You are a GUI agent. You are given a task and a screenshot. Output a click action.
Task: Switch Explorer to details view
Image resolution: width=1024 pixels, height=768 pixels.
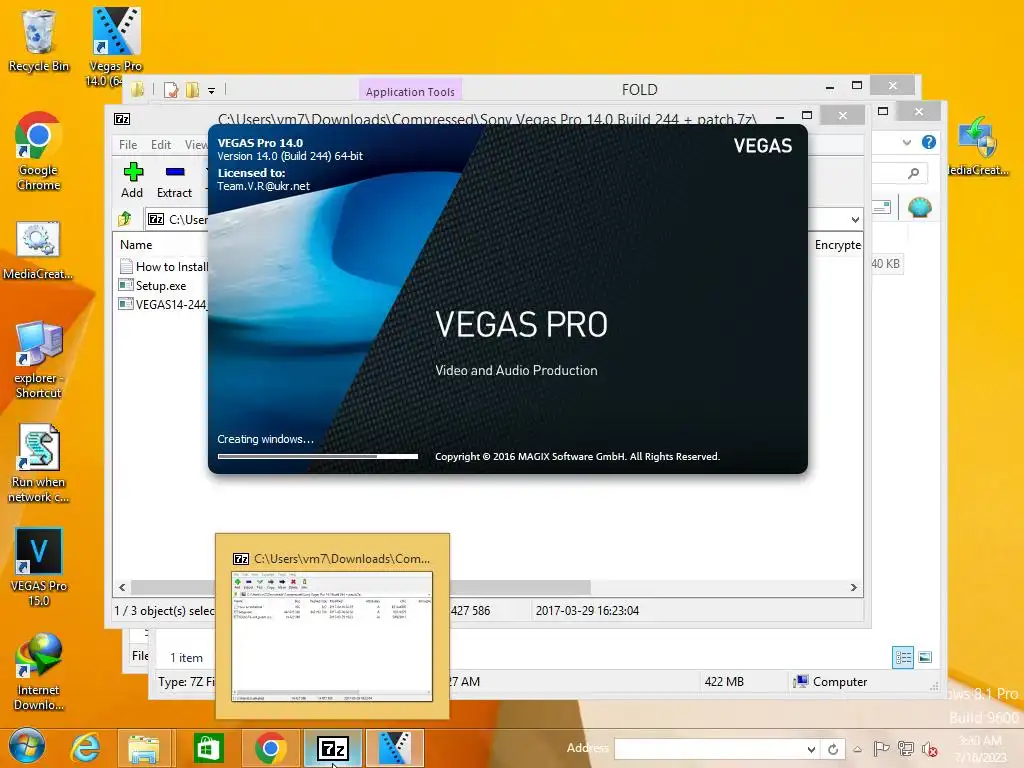[x=903, y=657]
